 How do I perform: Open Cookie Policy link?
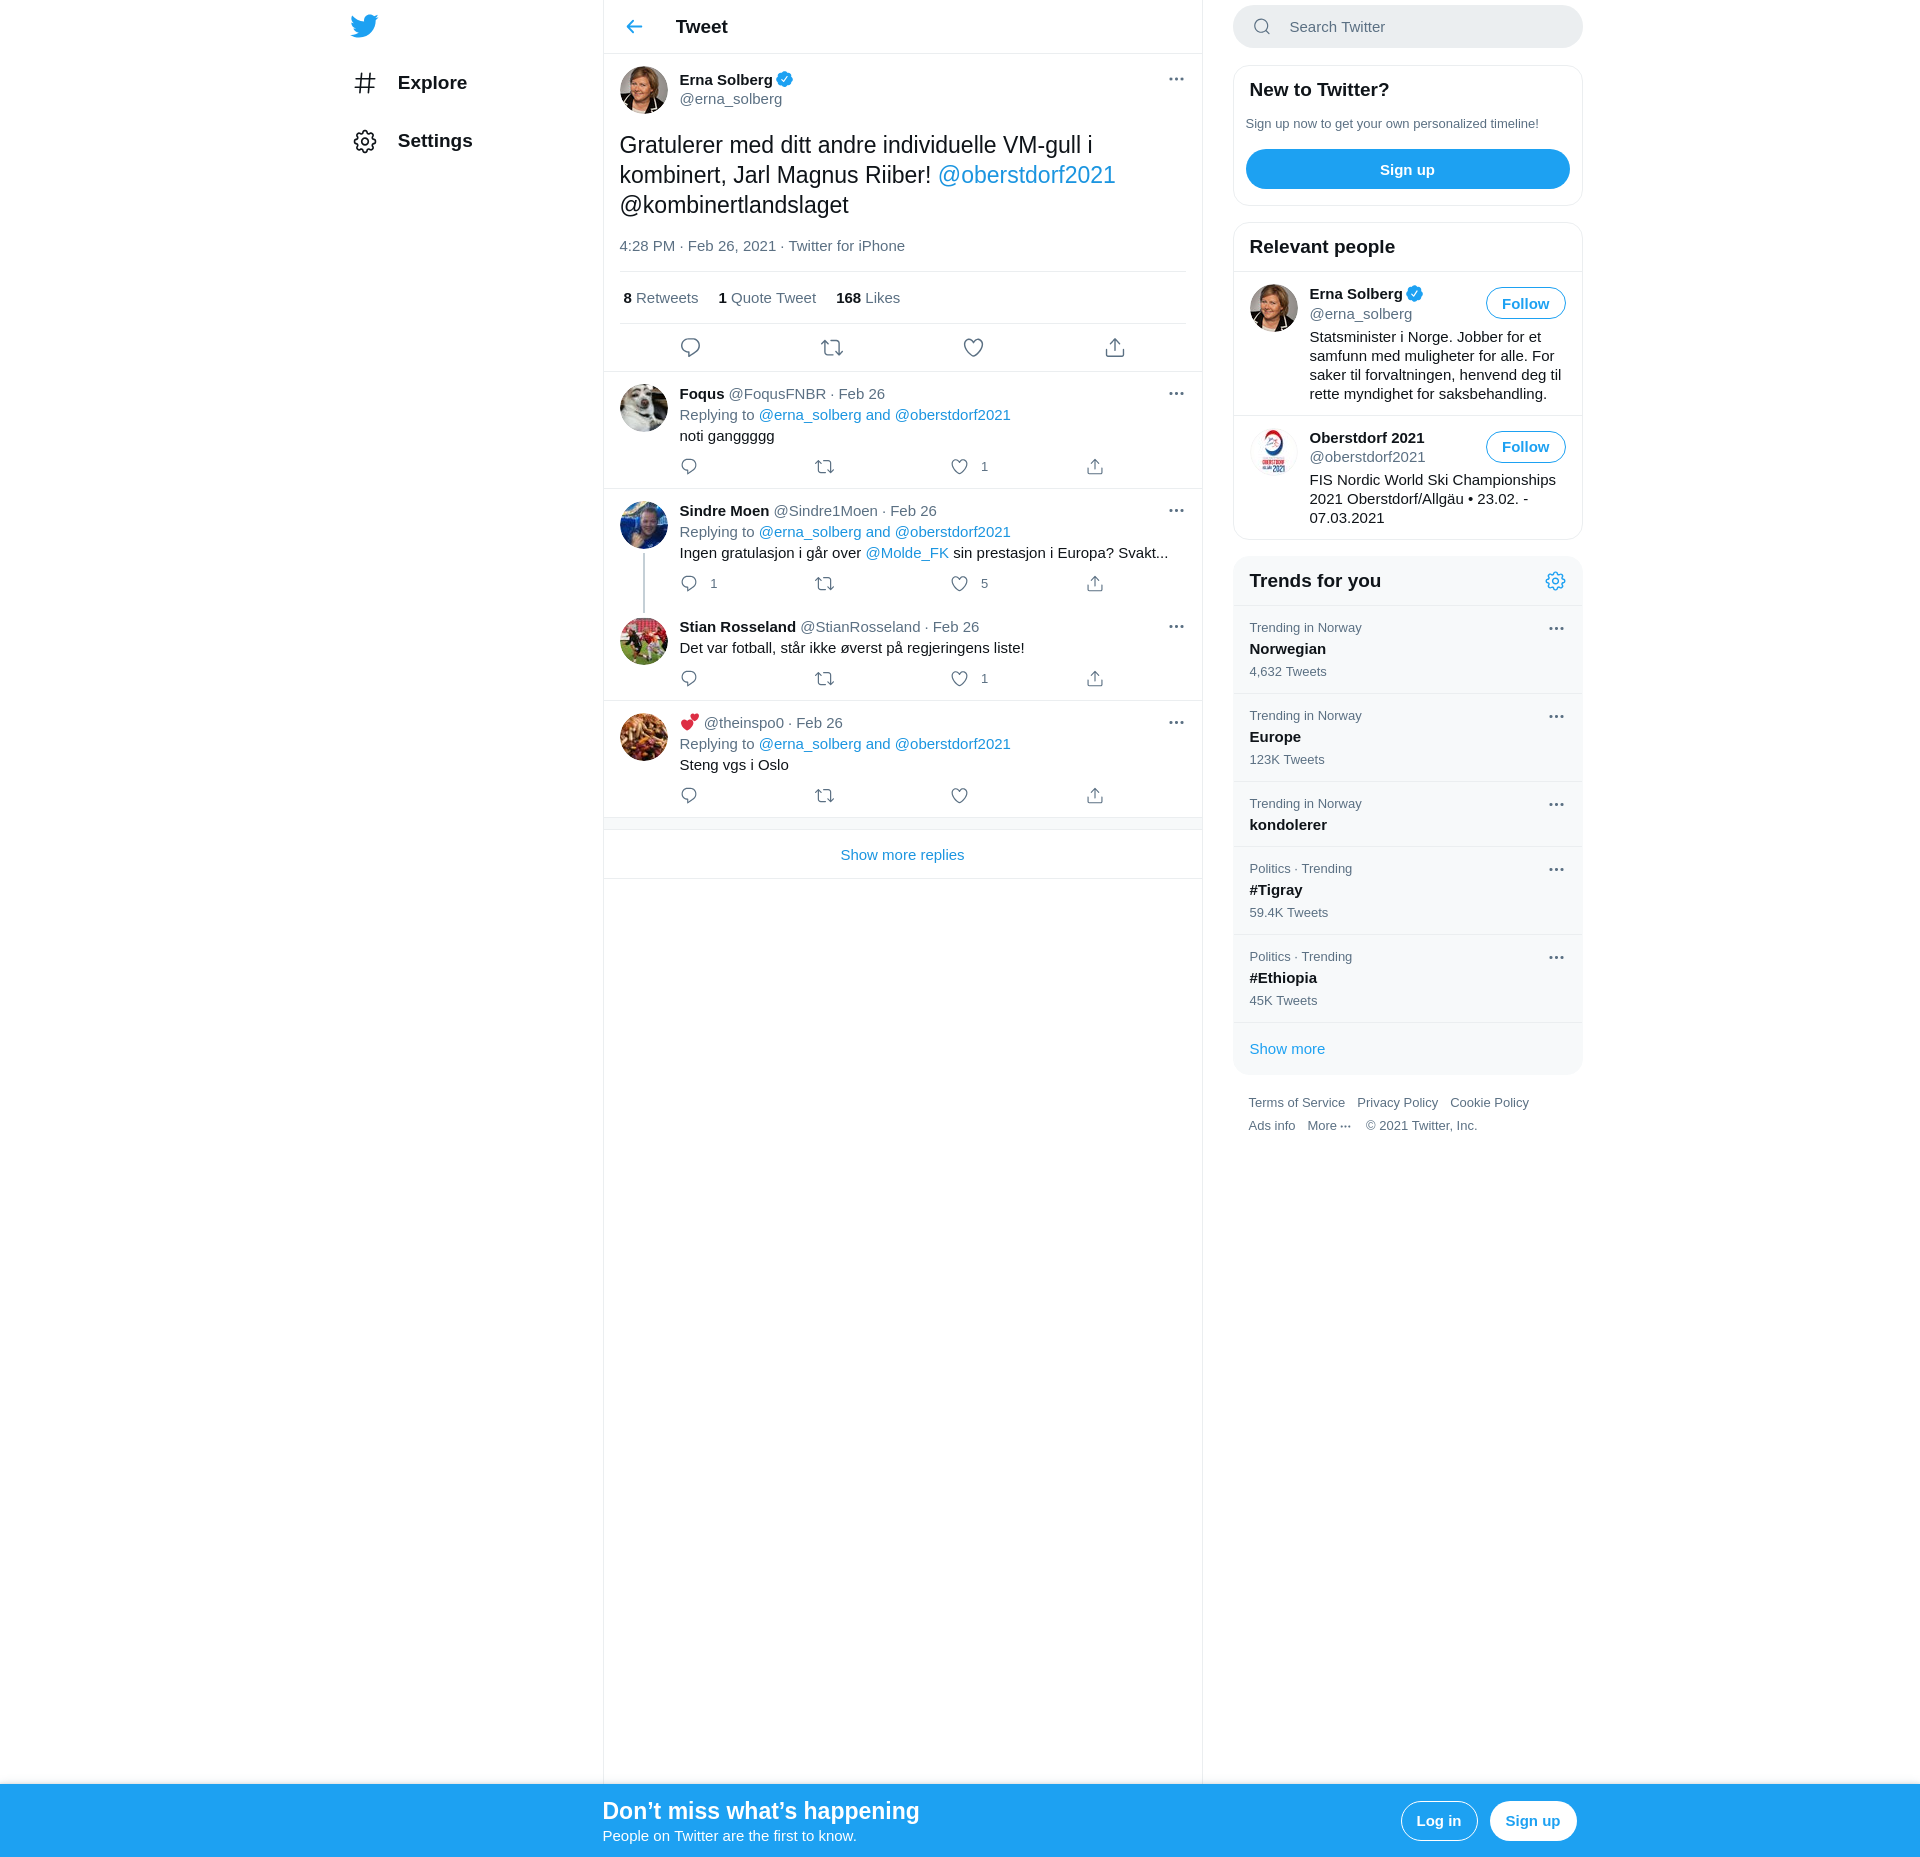coord(1489,1103)
